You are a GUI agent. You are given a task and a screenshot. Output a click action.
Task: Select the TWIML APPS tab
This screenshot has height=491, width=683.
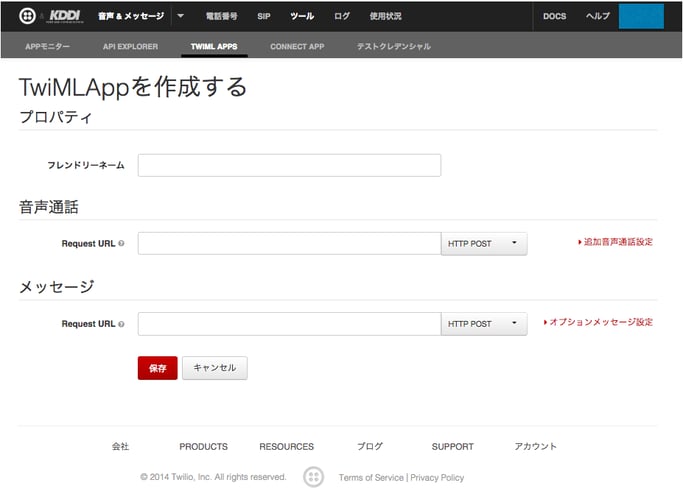point(214,46)
